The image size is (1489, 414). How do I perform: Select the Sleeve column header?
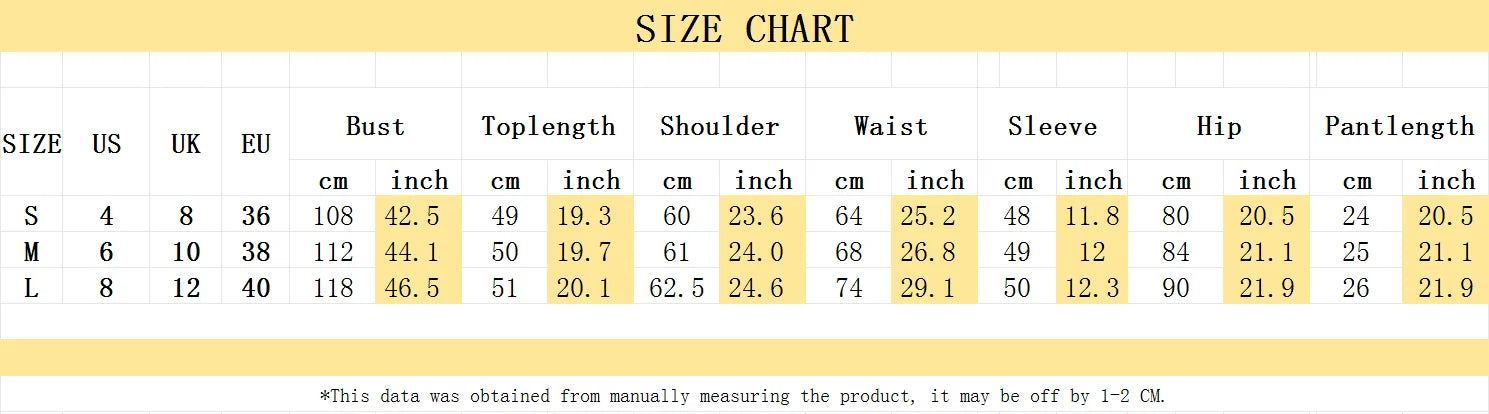pyautogui.click(x=1052, y=127)
